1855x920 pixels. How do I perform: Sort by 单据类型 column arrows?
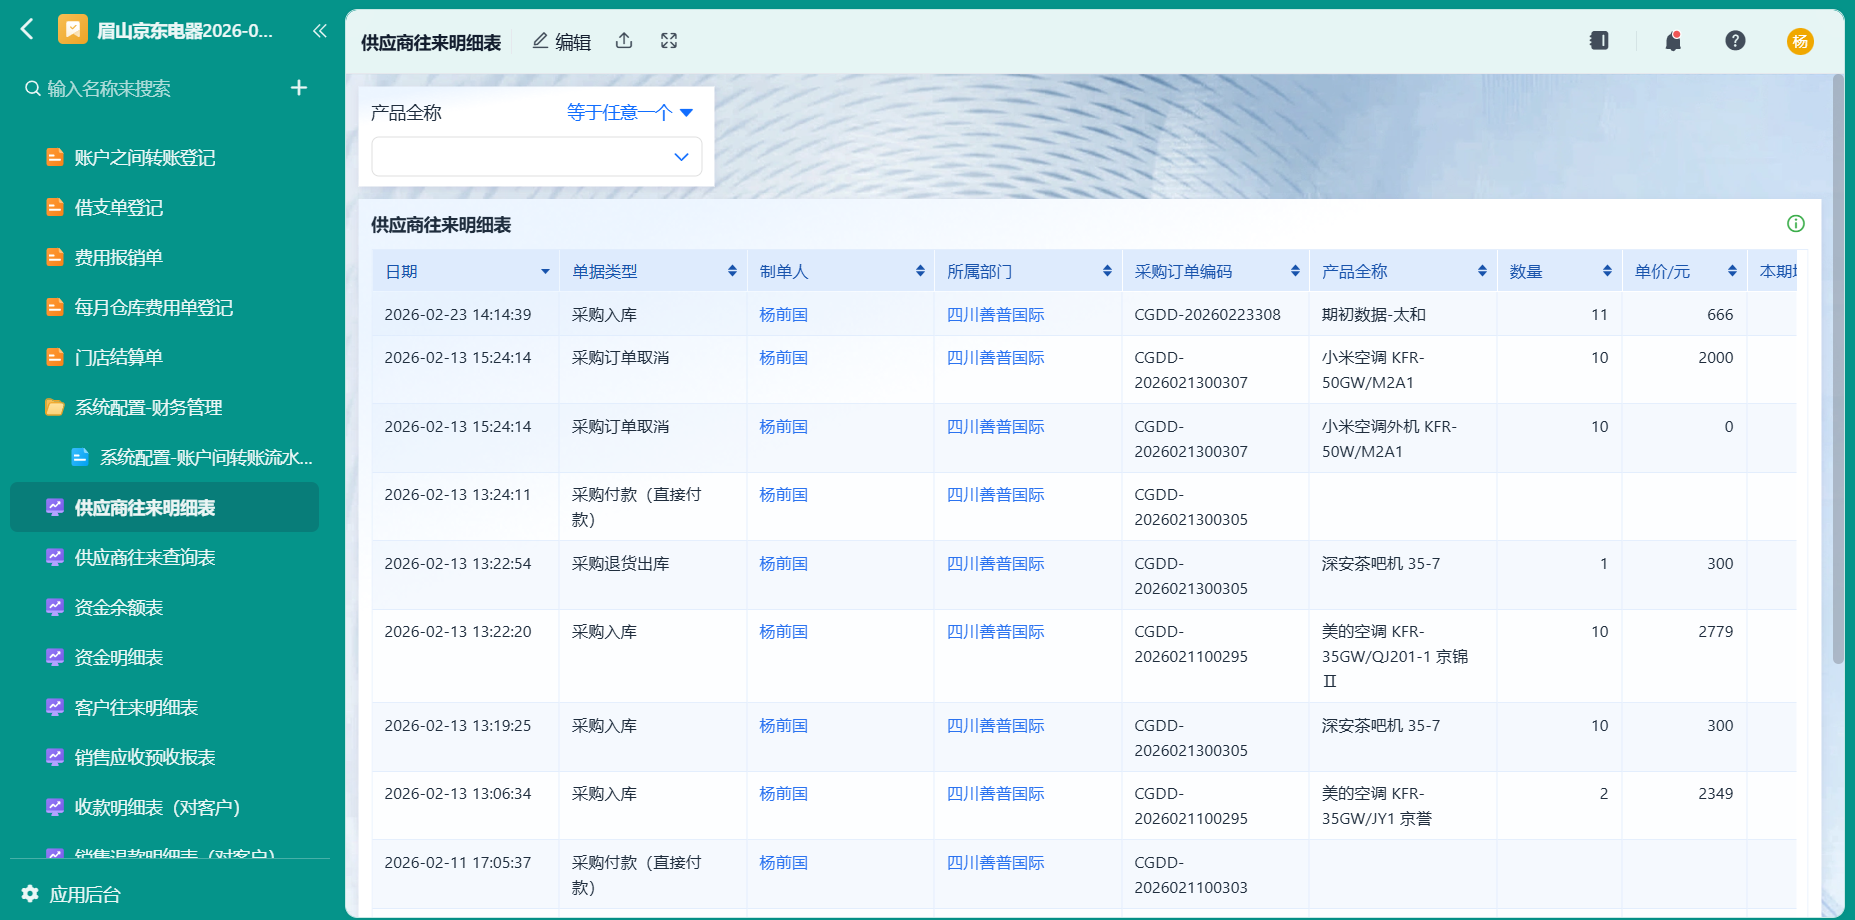(732, 271)
